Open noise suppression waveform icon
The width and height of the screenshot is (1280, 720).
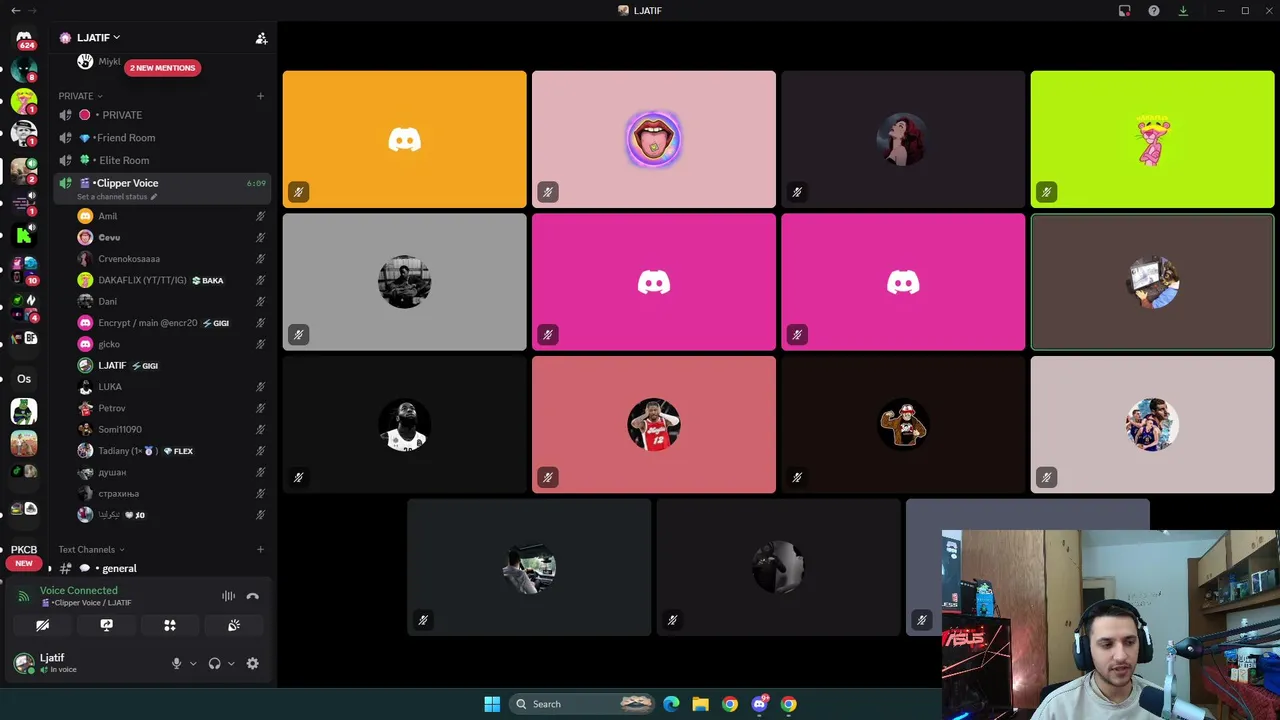[x=228, y=596]
